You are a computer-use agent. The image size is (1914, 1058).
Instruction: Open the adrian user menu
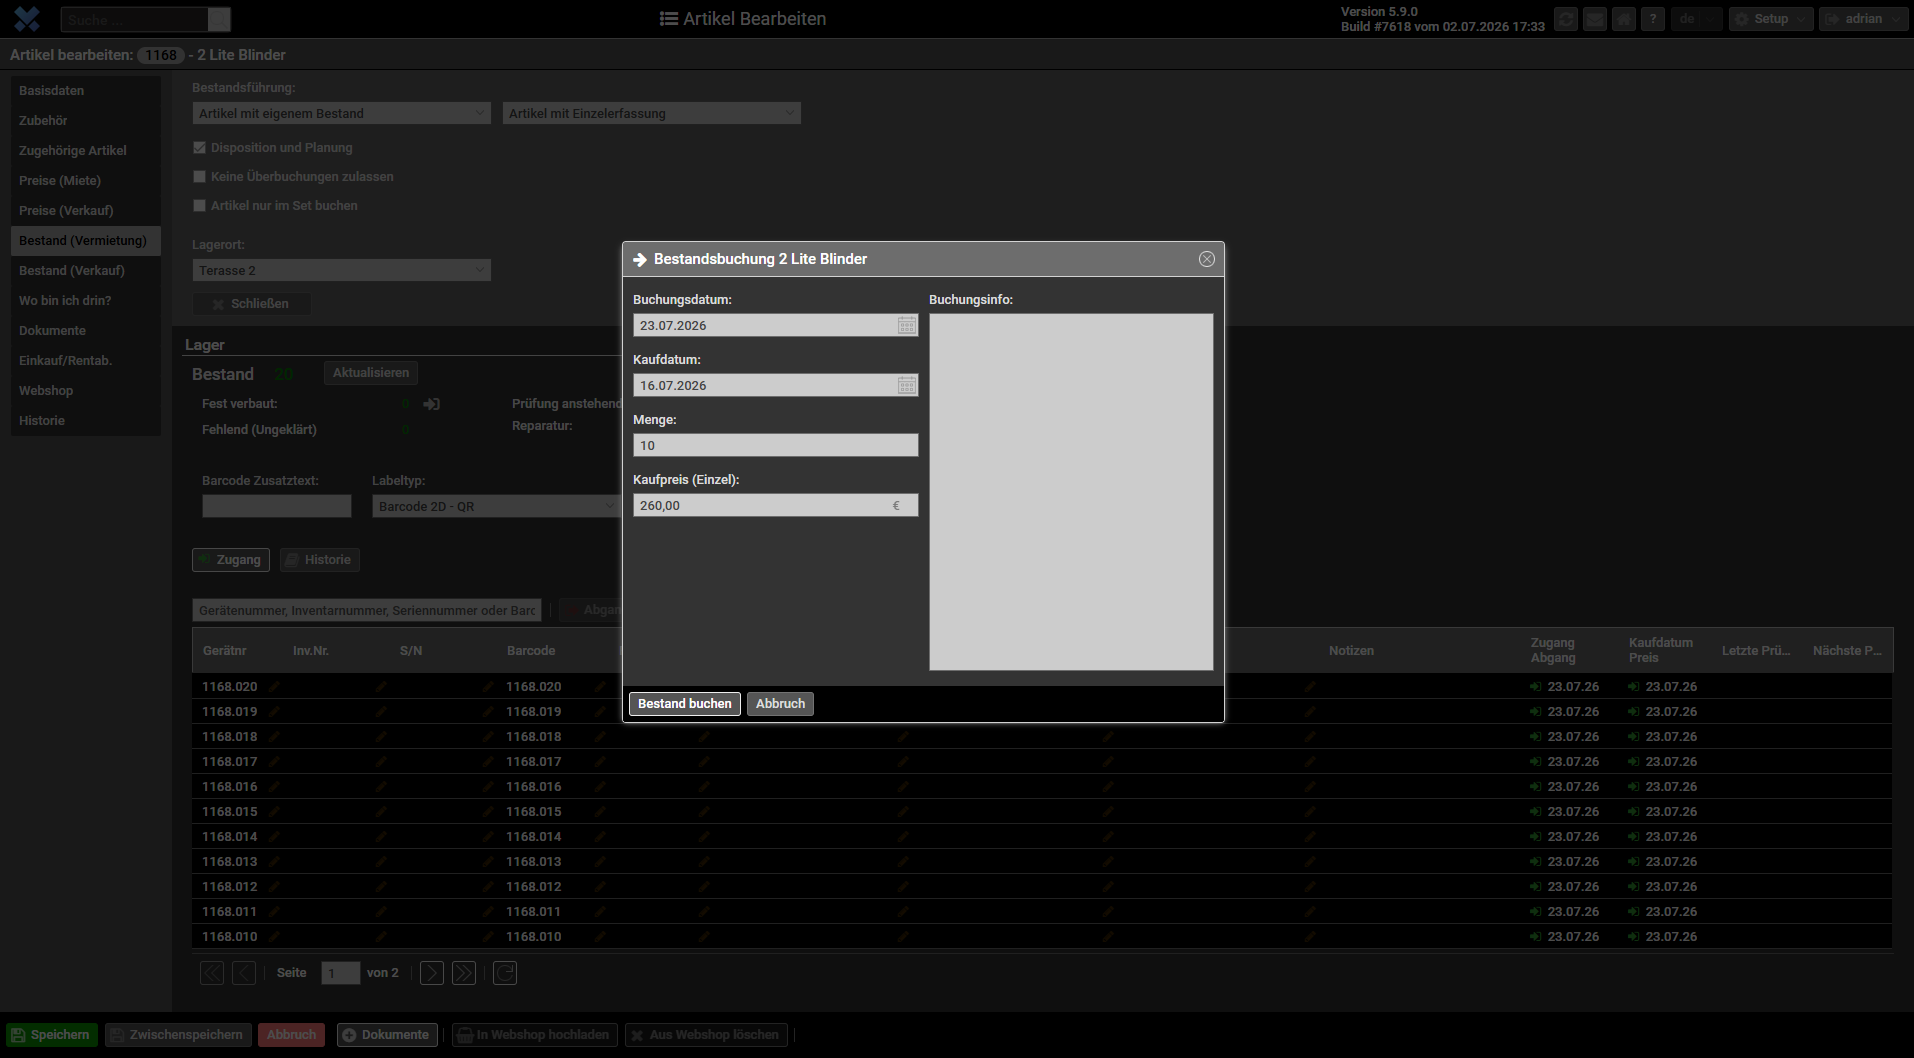[1863, 19]
